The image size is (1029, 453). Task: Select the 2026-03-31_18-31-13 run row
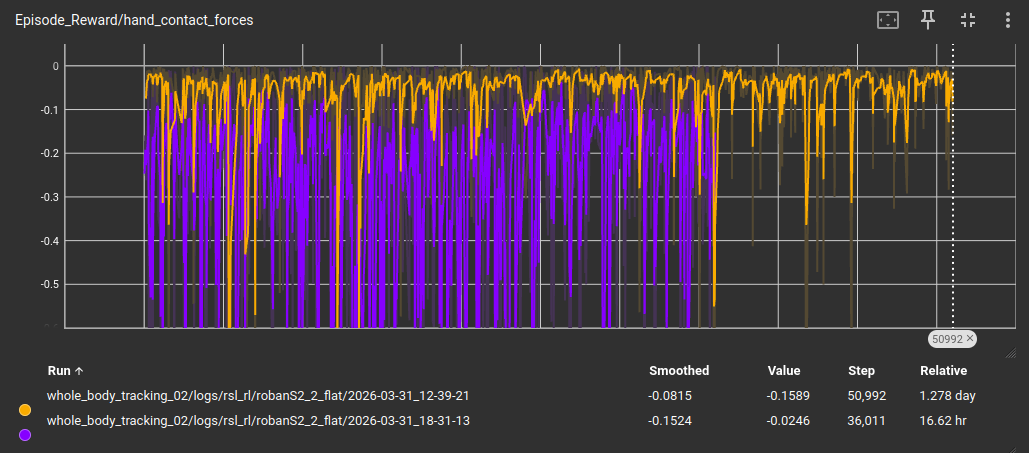click(258, 421)
